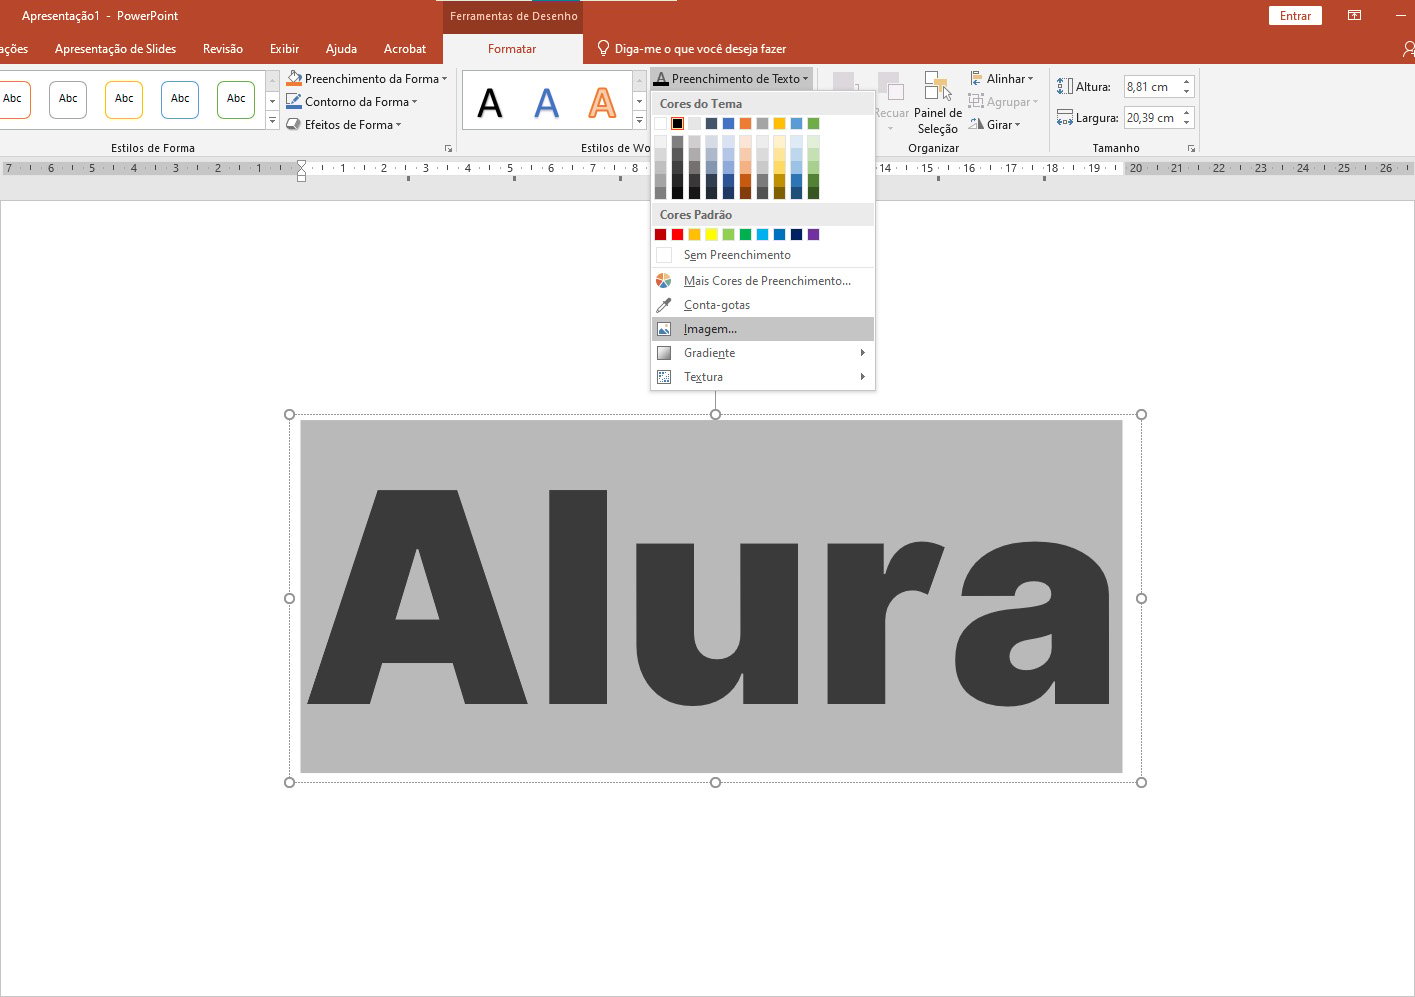Pick the green theme color swatch in top row
The width and height of the screenshot is (1415, 997).
pyautogui.click(x=813, y=124)
